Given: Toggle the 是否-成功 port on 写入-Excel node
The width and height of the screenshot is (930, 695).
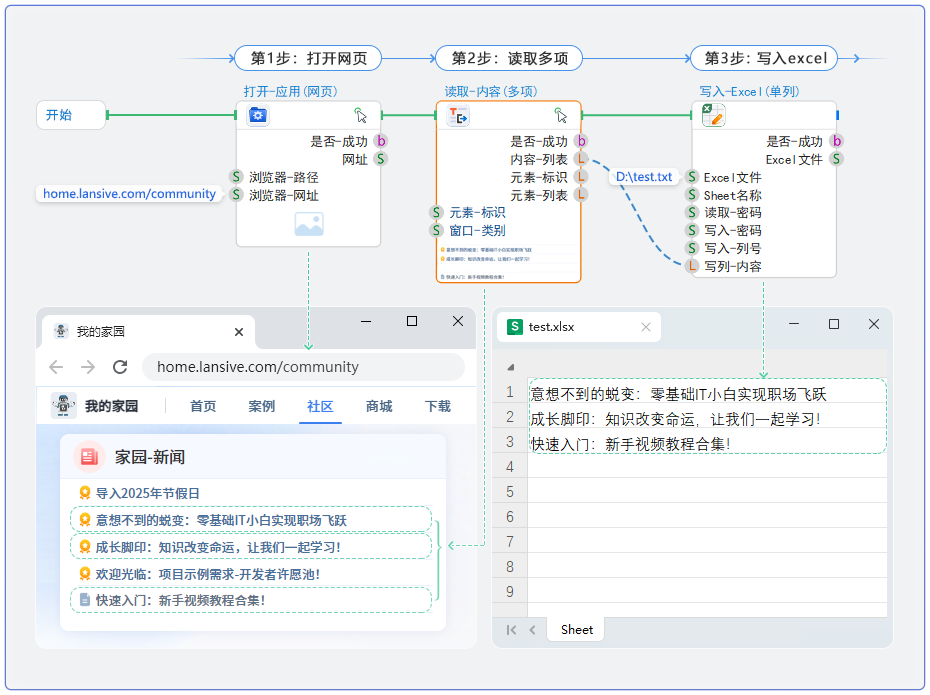Looking at the screenshot, I should tap(836, 142).
